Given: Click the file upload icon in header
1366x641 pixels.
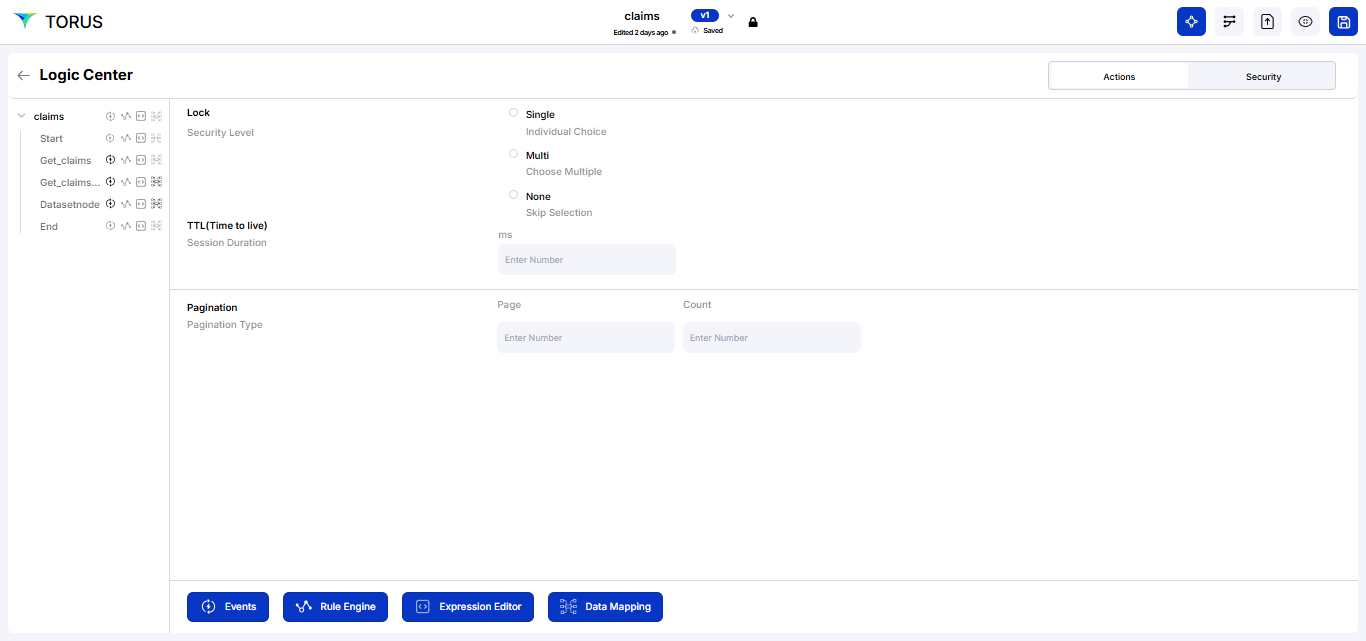Looking at the screenshot, I should coord(1267,22).
